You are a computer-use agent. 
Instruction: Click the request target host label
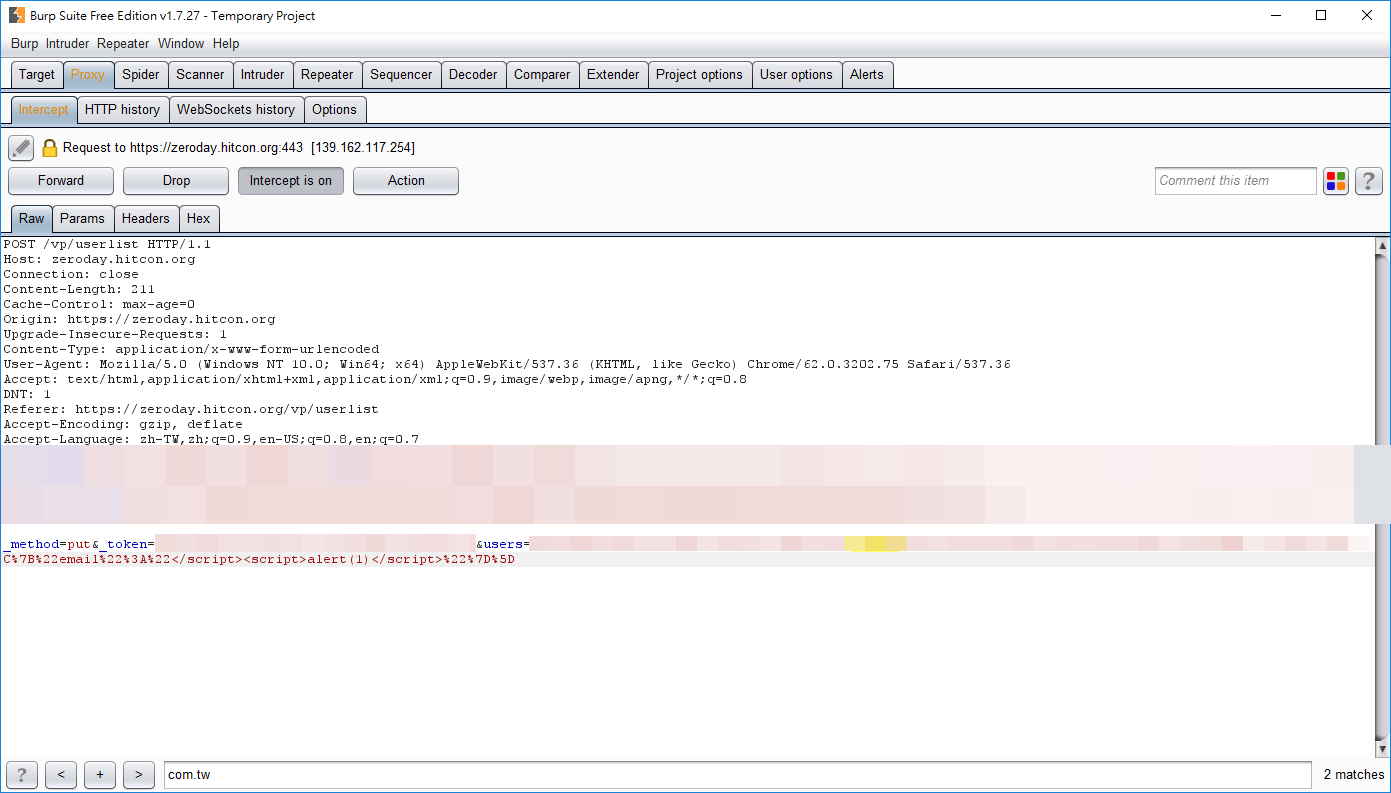[x=239, y=148]
